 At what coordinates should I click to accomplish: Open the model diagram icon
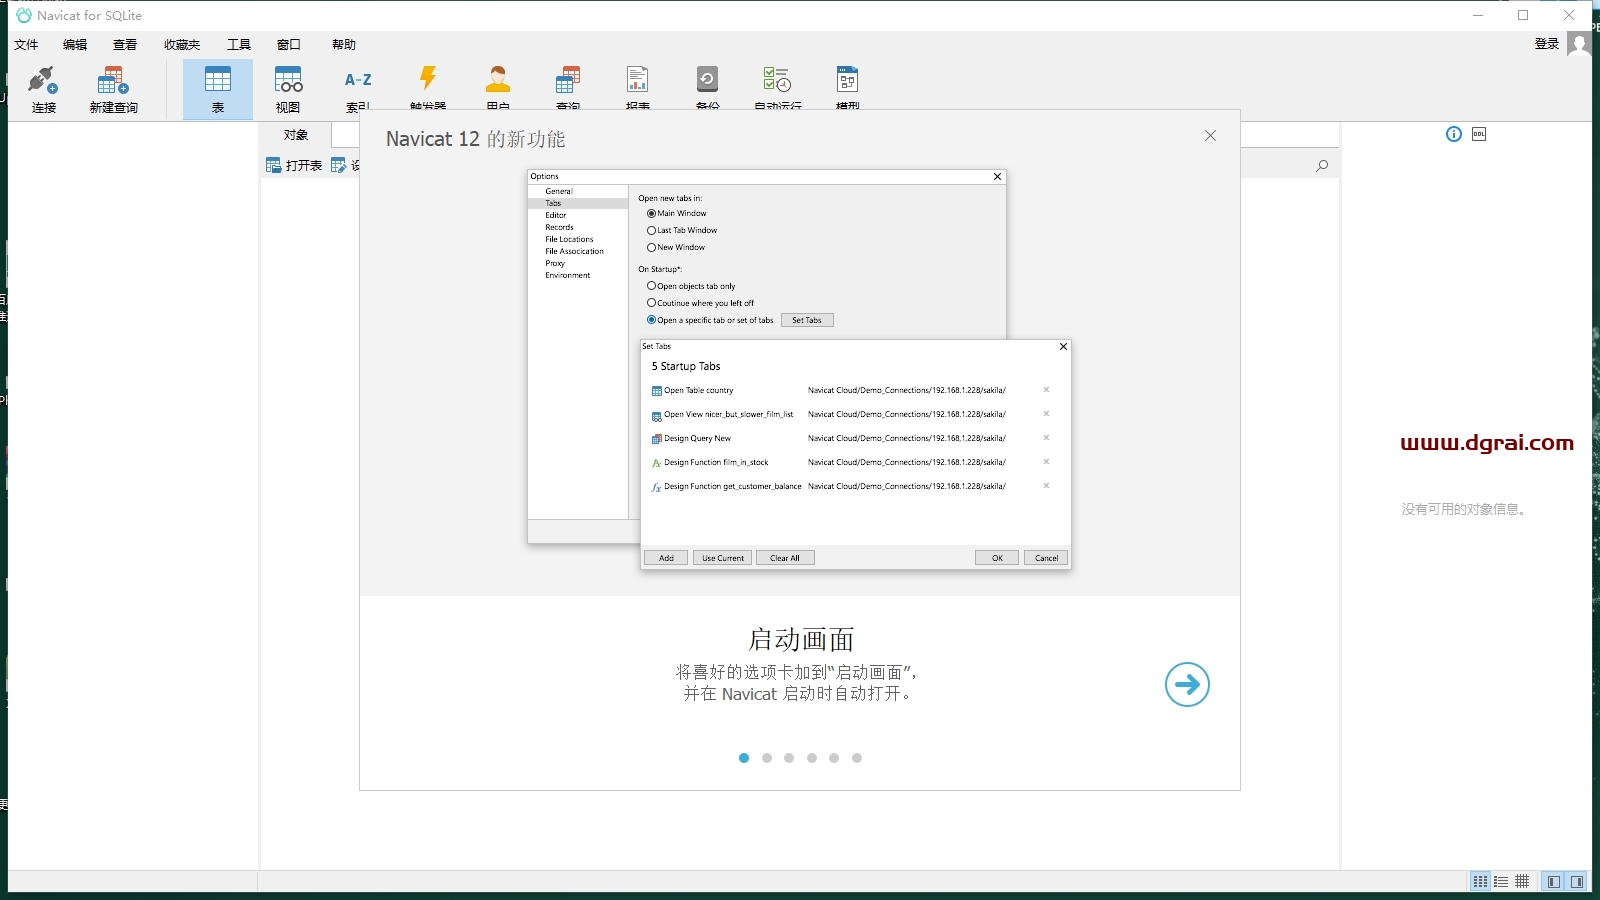click(x=848, y=79)
